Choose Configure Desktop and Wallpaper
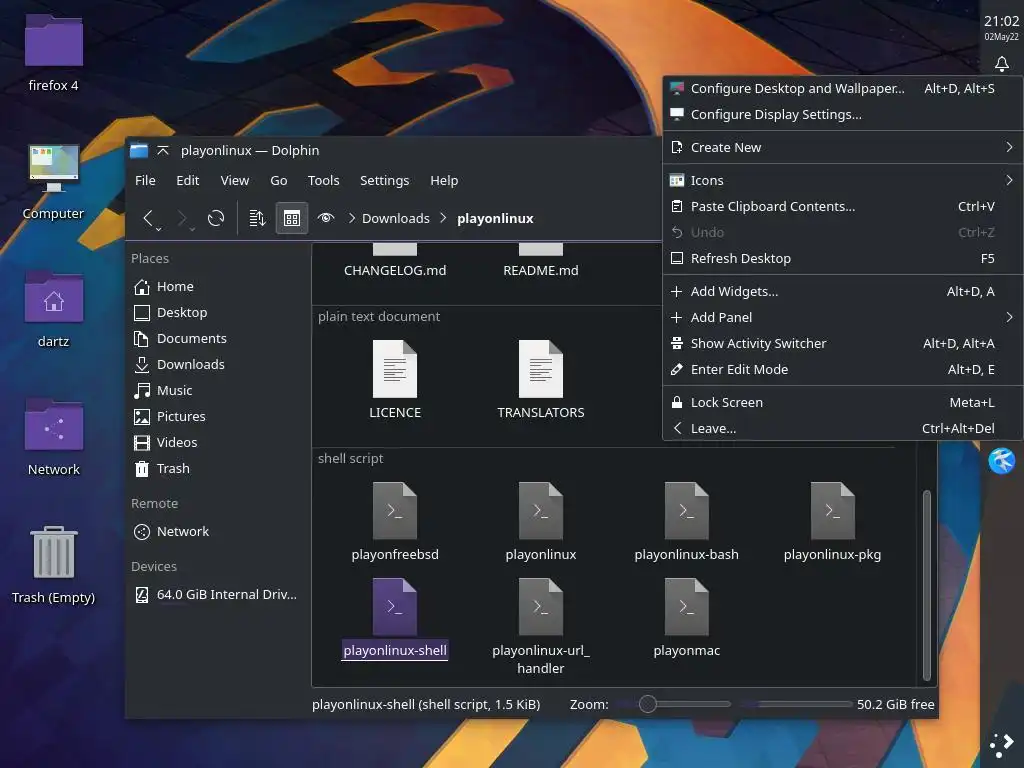This screenshot has height=768, width=1024. coord(842,88)
